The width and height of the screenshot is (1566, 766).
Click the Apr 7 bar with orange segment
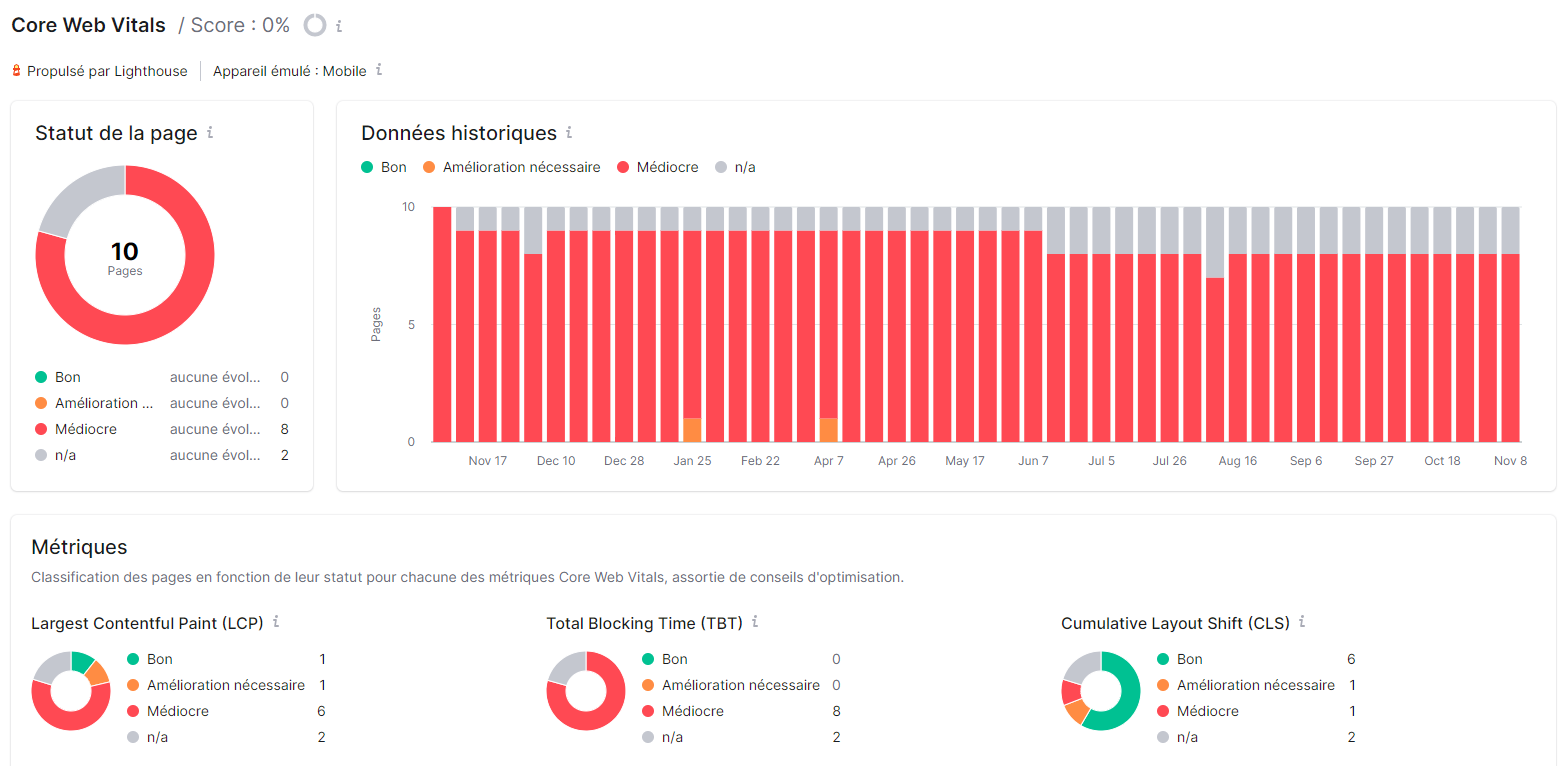click(x=828, y=325)
